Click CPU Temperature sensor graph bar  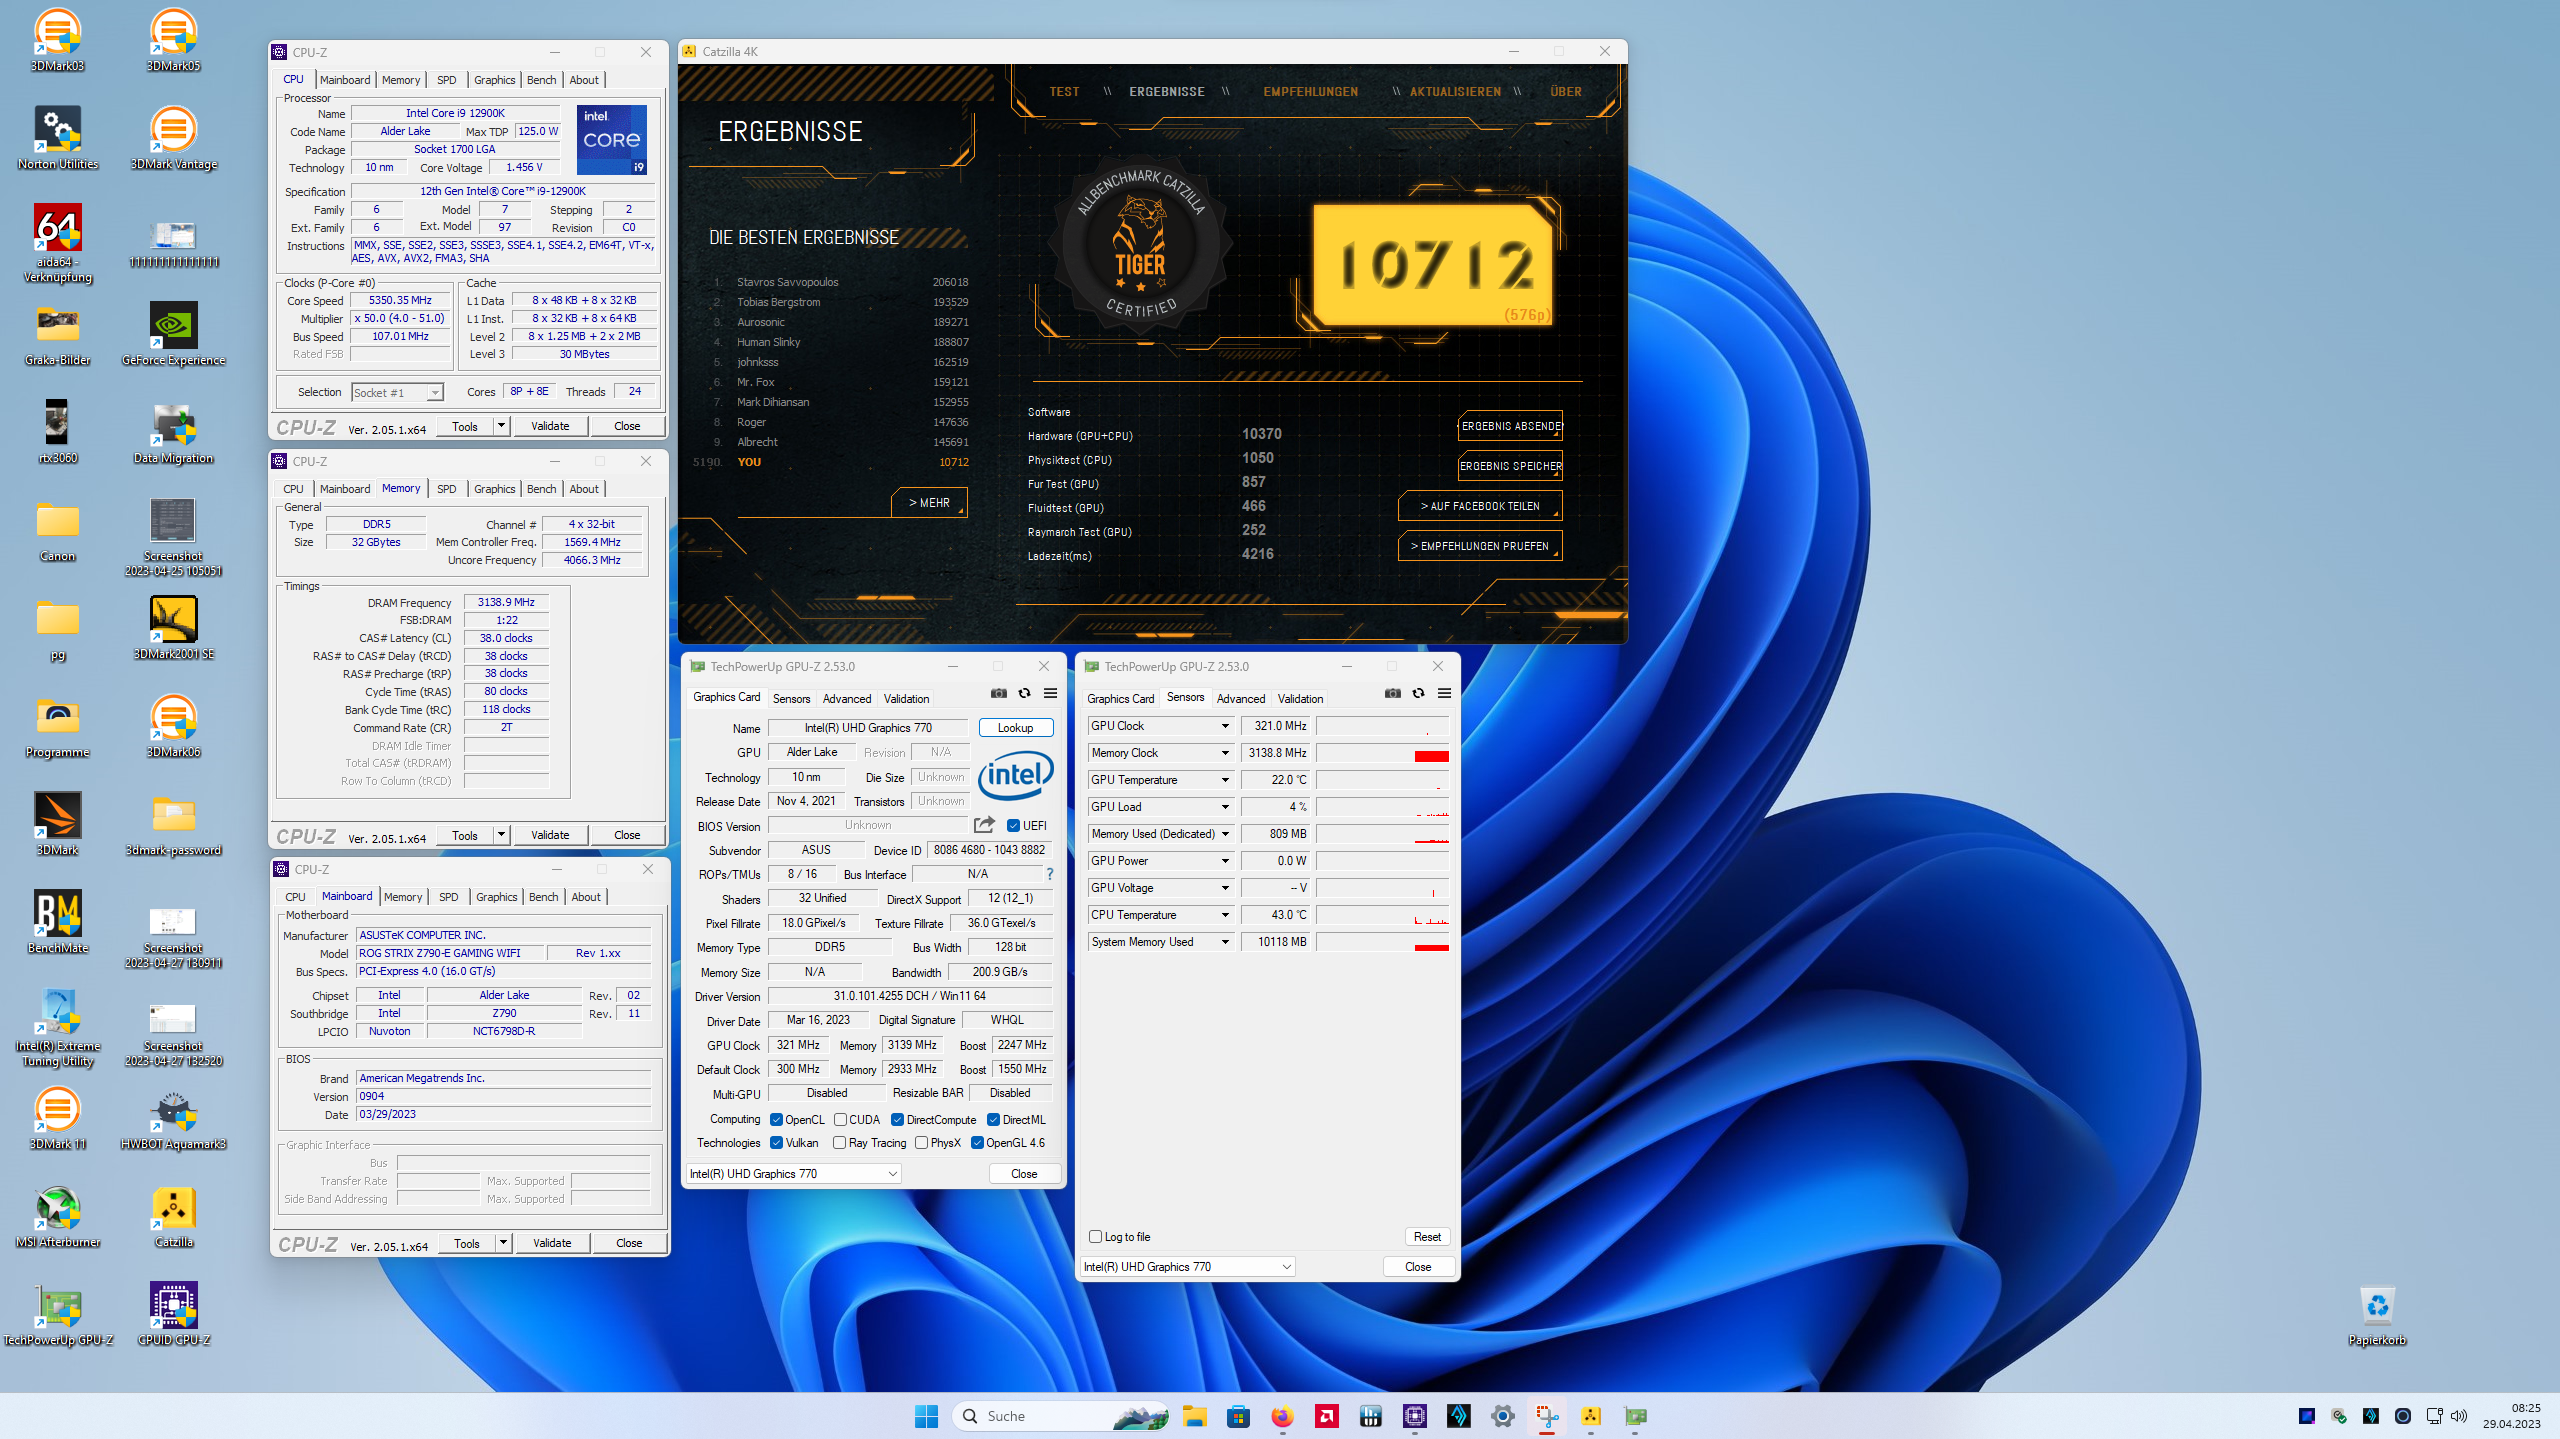[x=1382, y=915]
